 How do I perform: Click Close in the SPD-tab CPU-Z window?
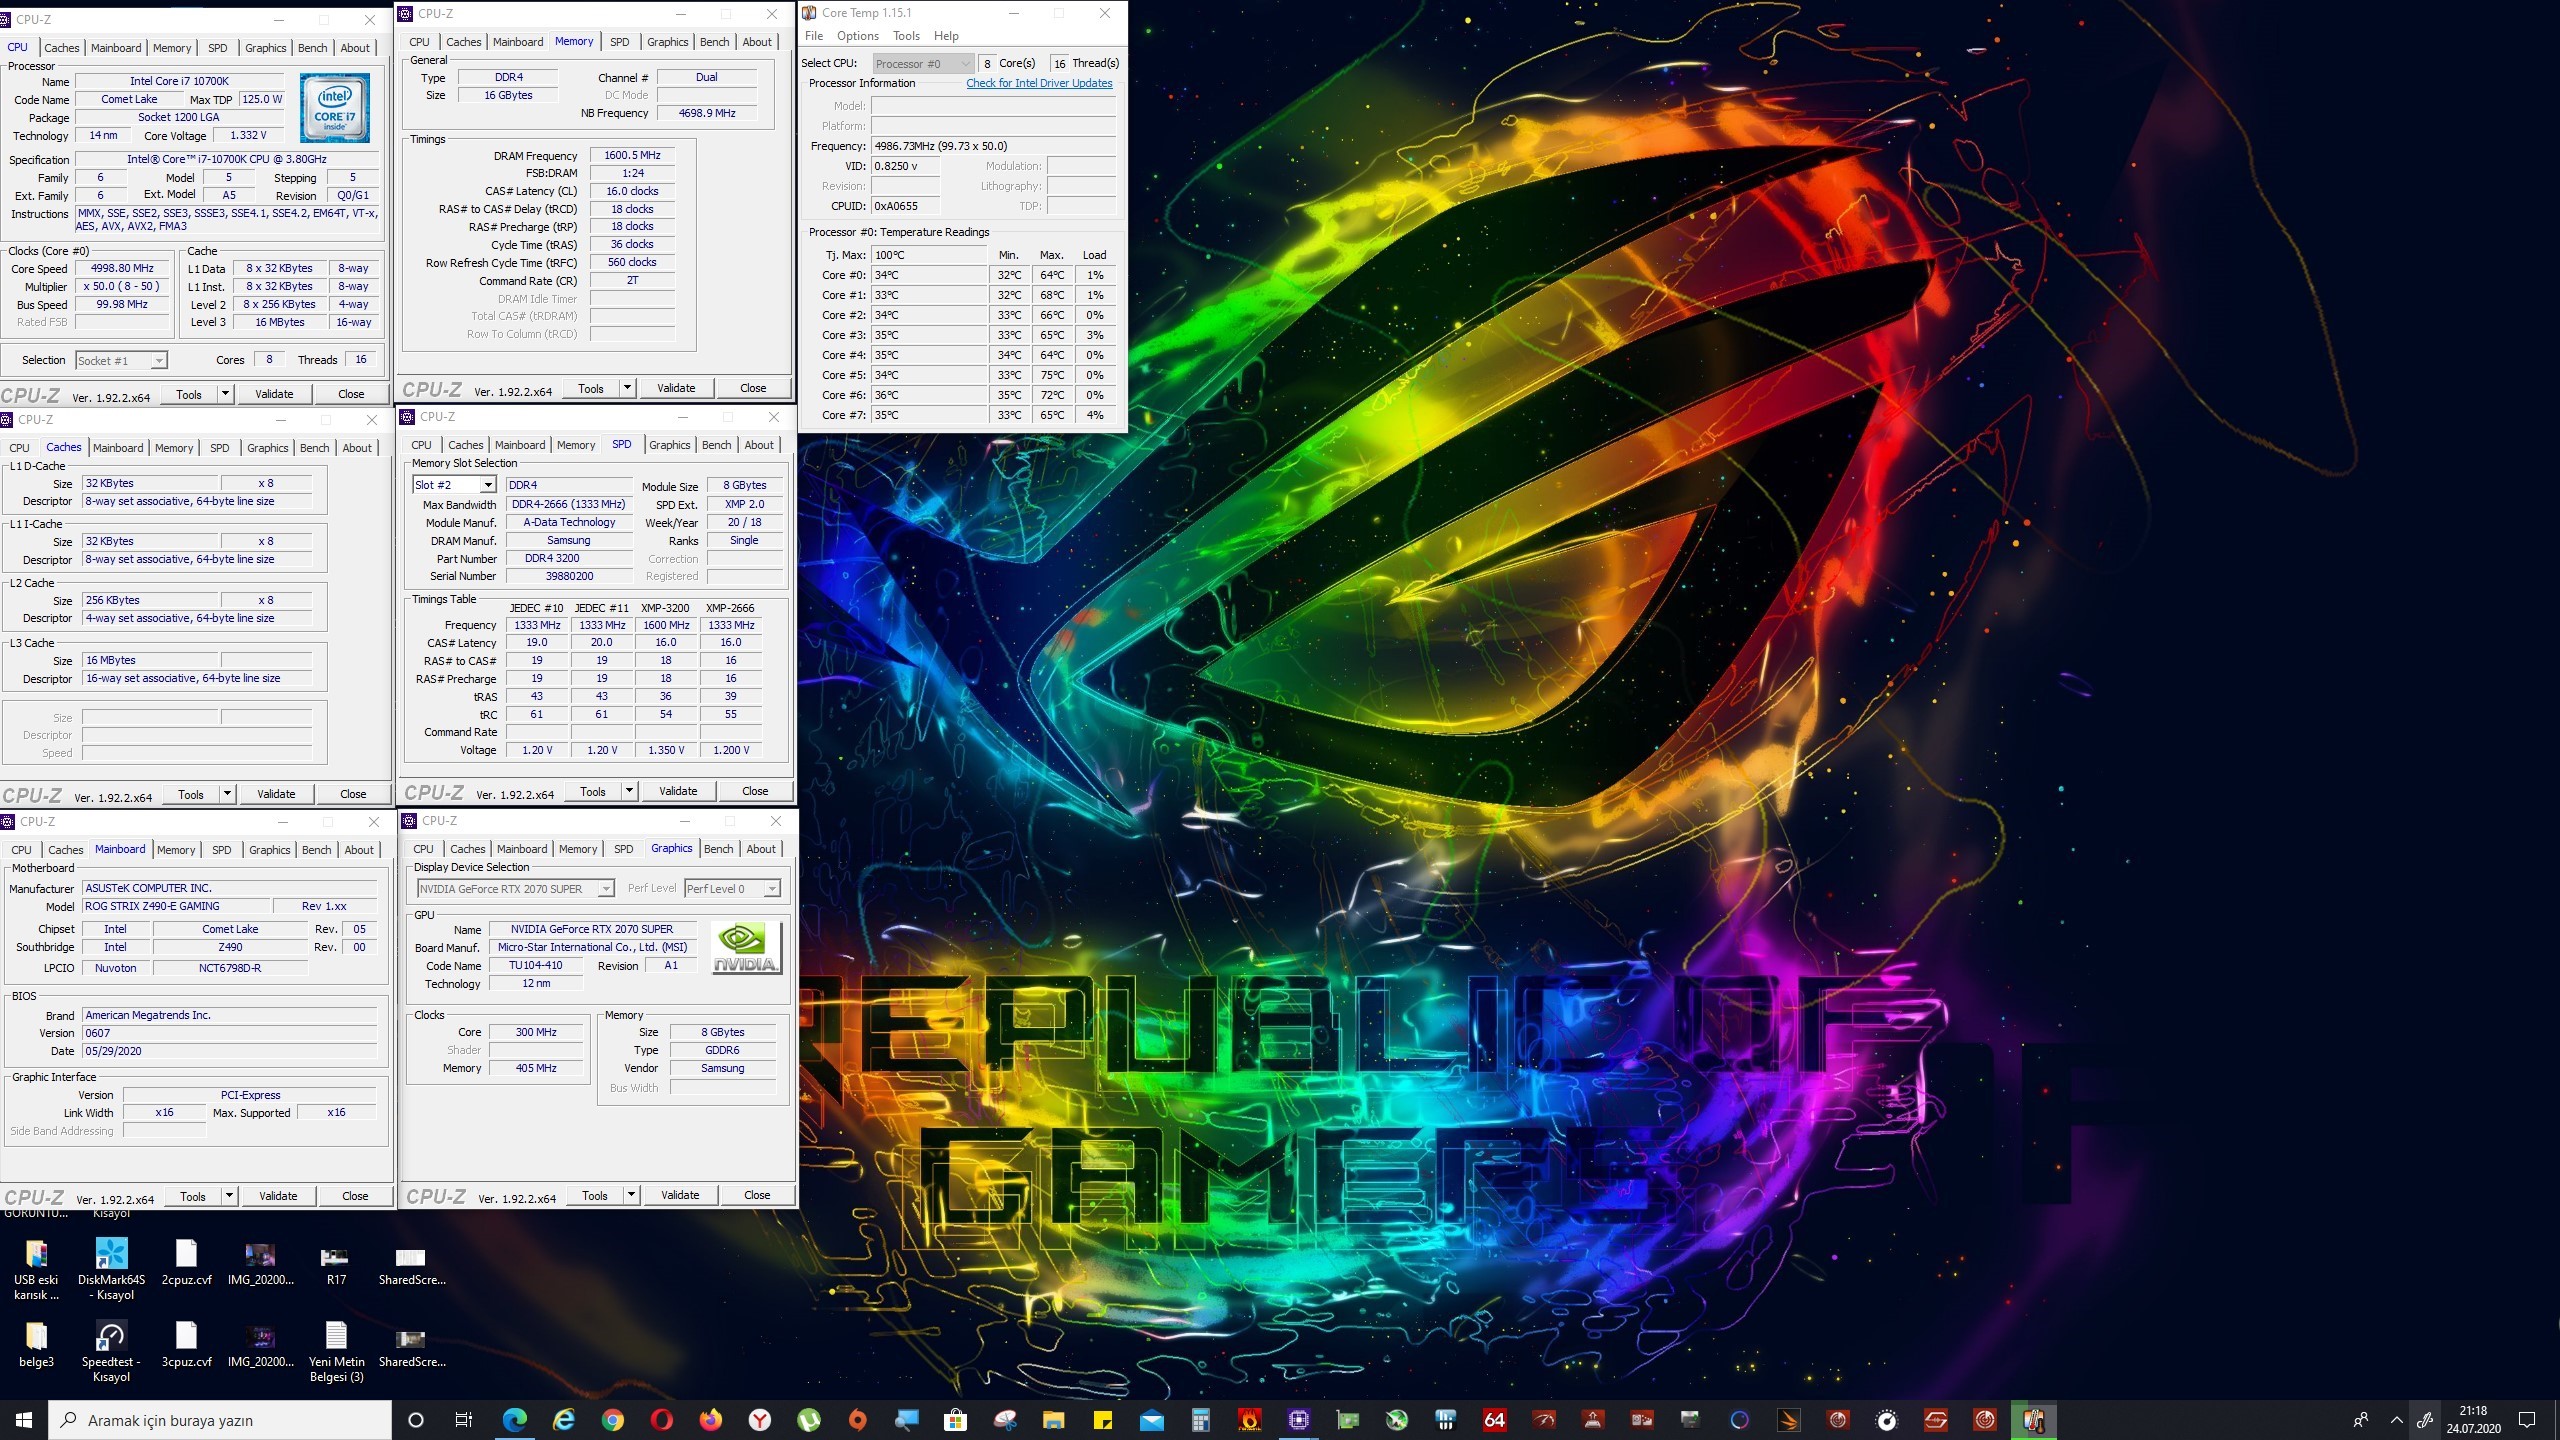pyautogui.click(x=755, y=791)
